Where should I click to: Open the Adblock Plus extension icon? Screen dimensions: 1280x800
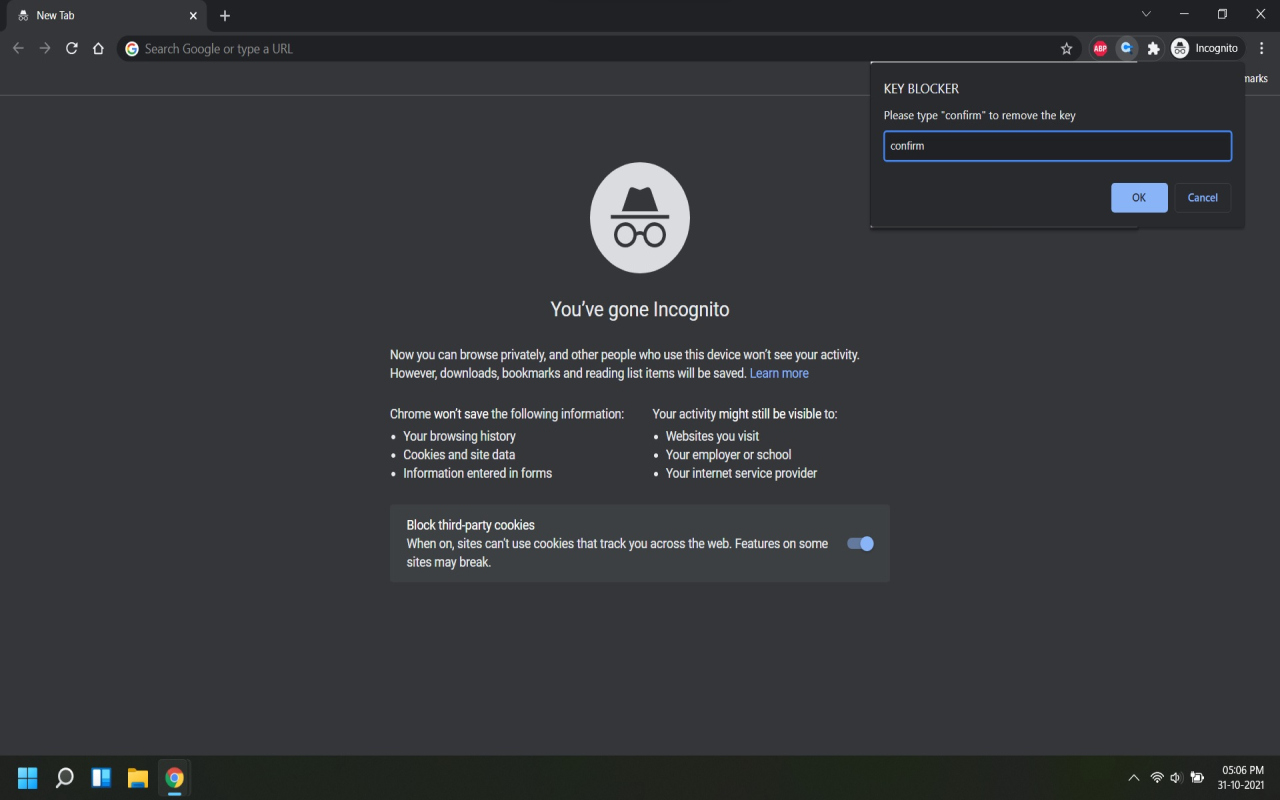[1100, 48]
